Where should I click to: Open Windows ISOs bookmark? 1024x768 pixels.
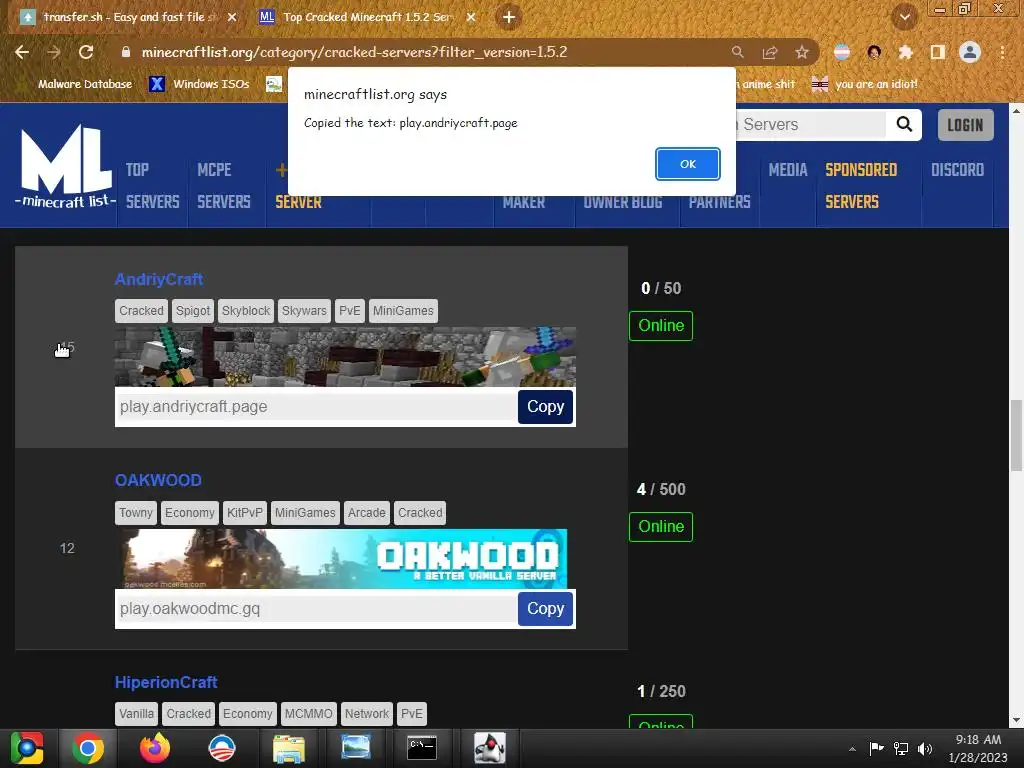[200, 84]
